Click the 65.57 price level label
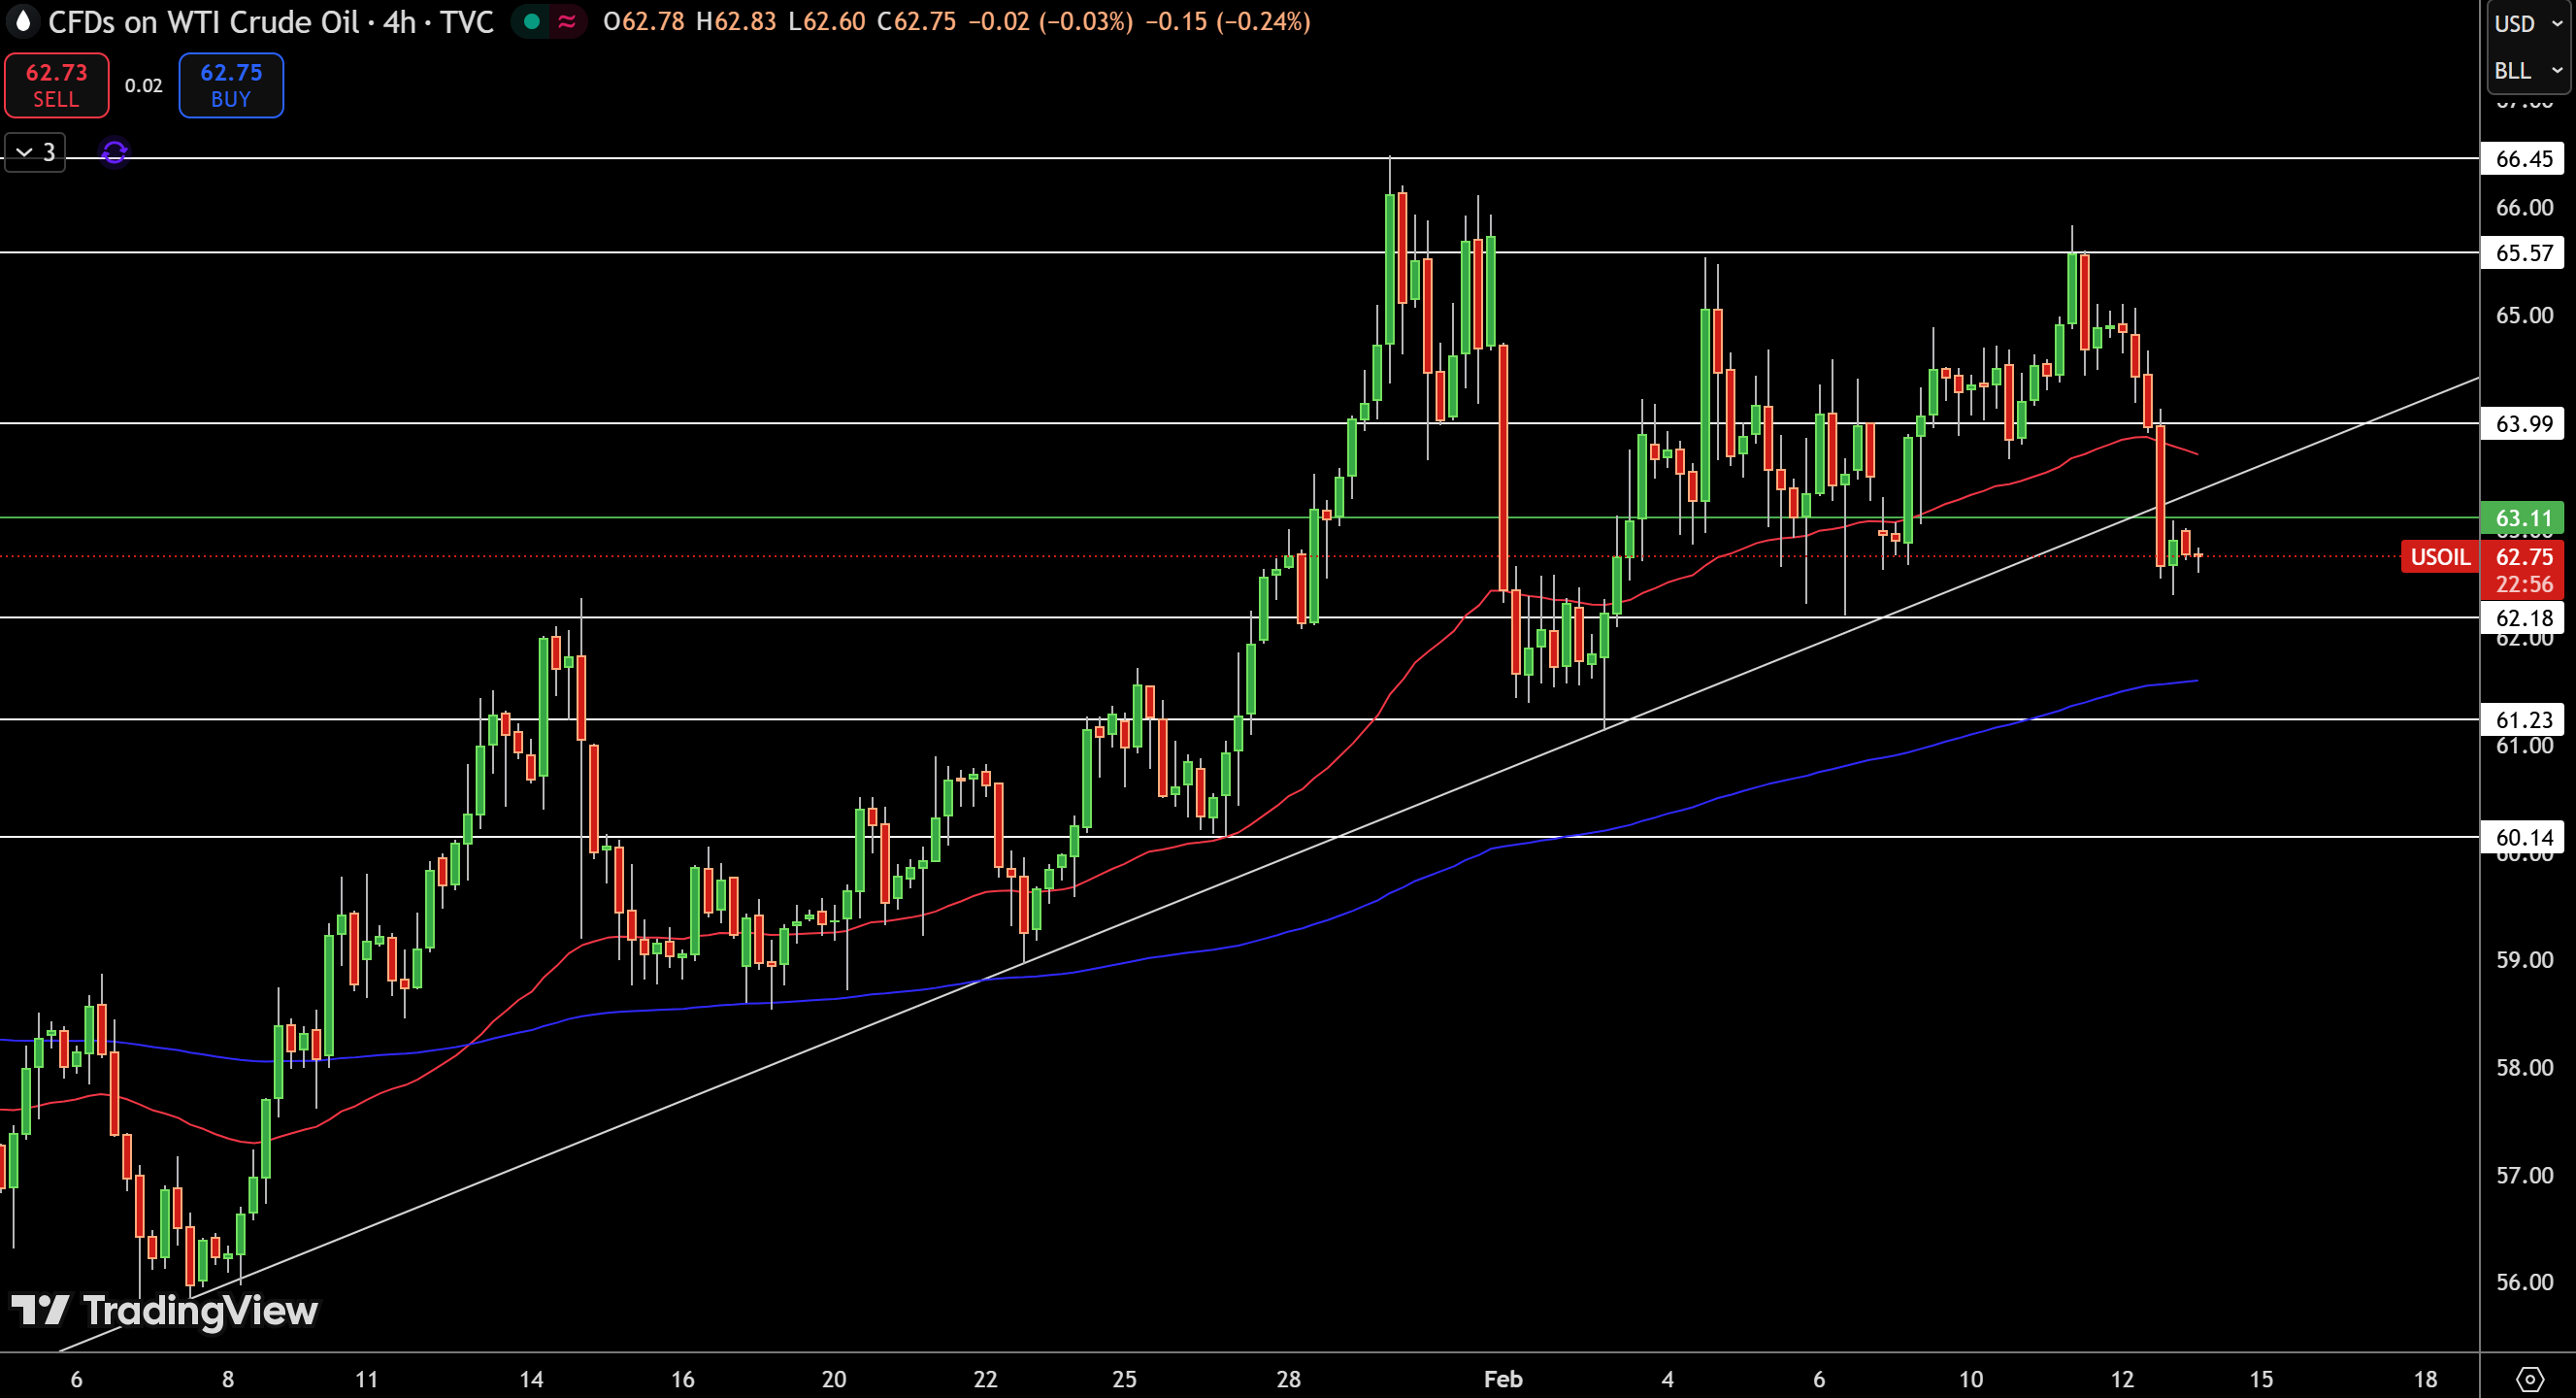This screenshot has height=1398, width=2576. (x=2523, y=253)
